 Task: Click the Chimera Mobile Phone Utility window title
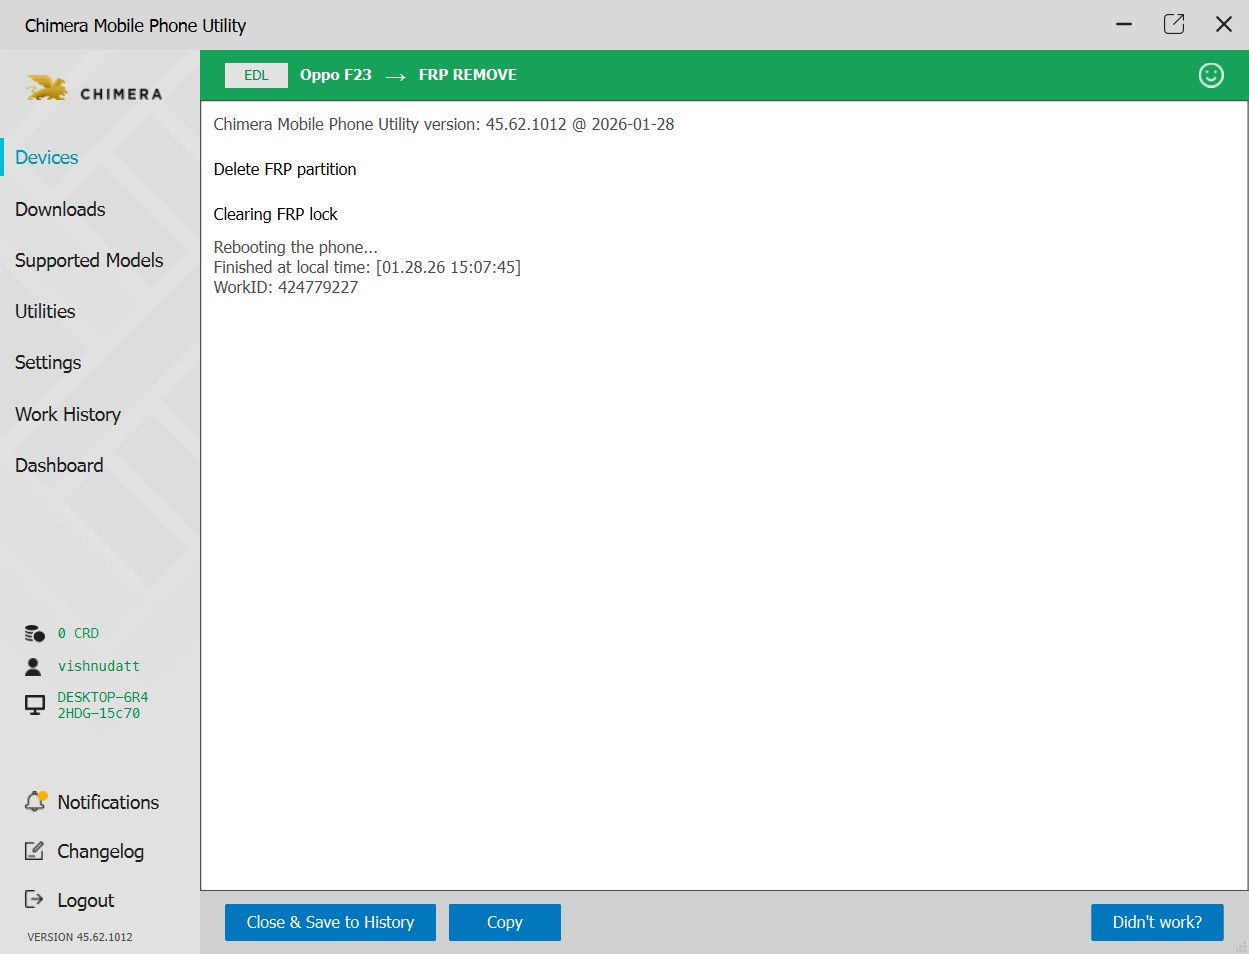point(135,25)
